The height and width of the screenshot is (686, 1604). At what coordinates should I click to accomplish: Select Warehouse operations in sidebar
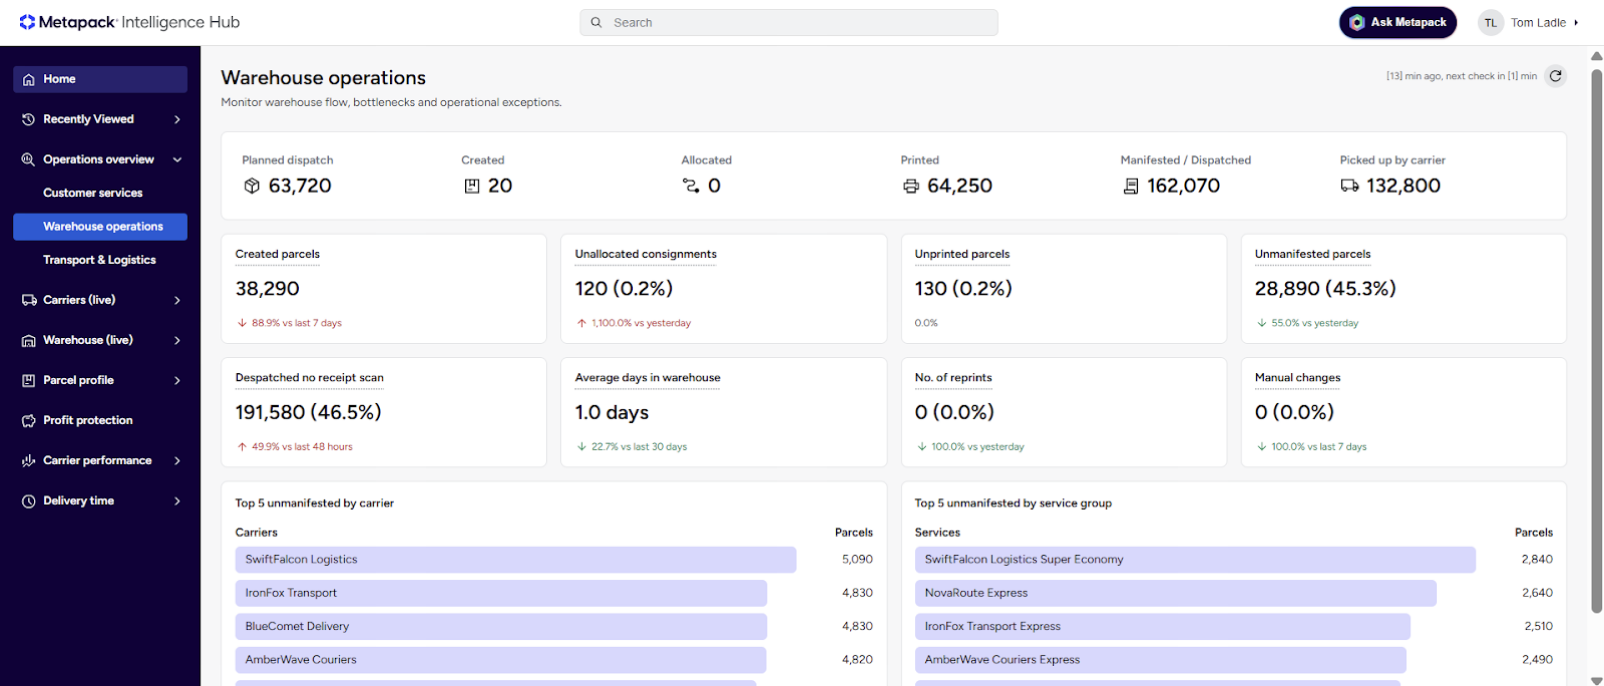[100, 227]
